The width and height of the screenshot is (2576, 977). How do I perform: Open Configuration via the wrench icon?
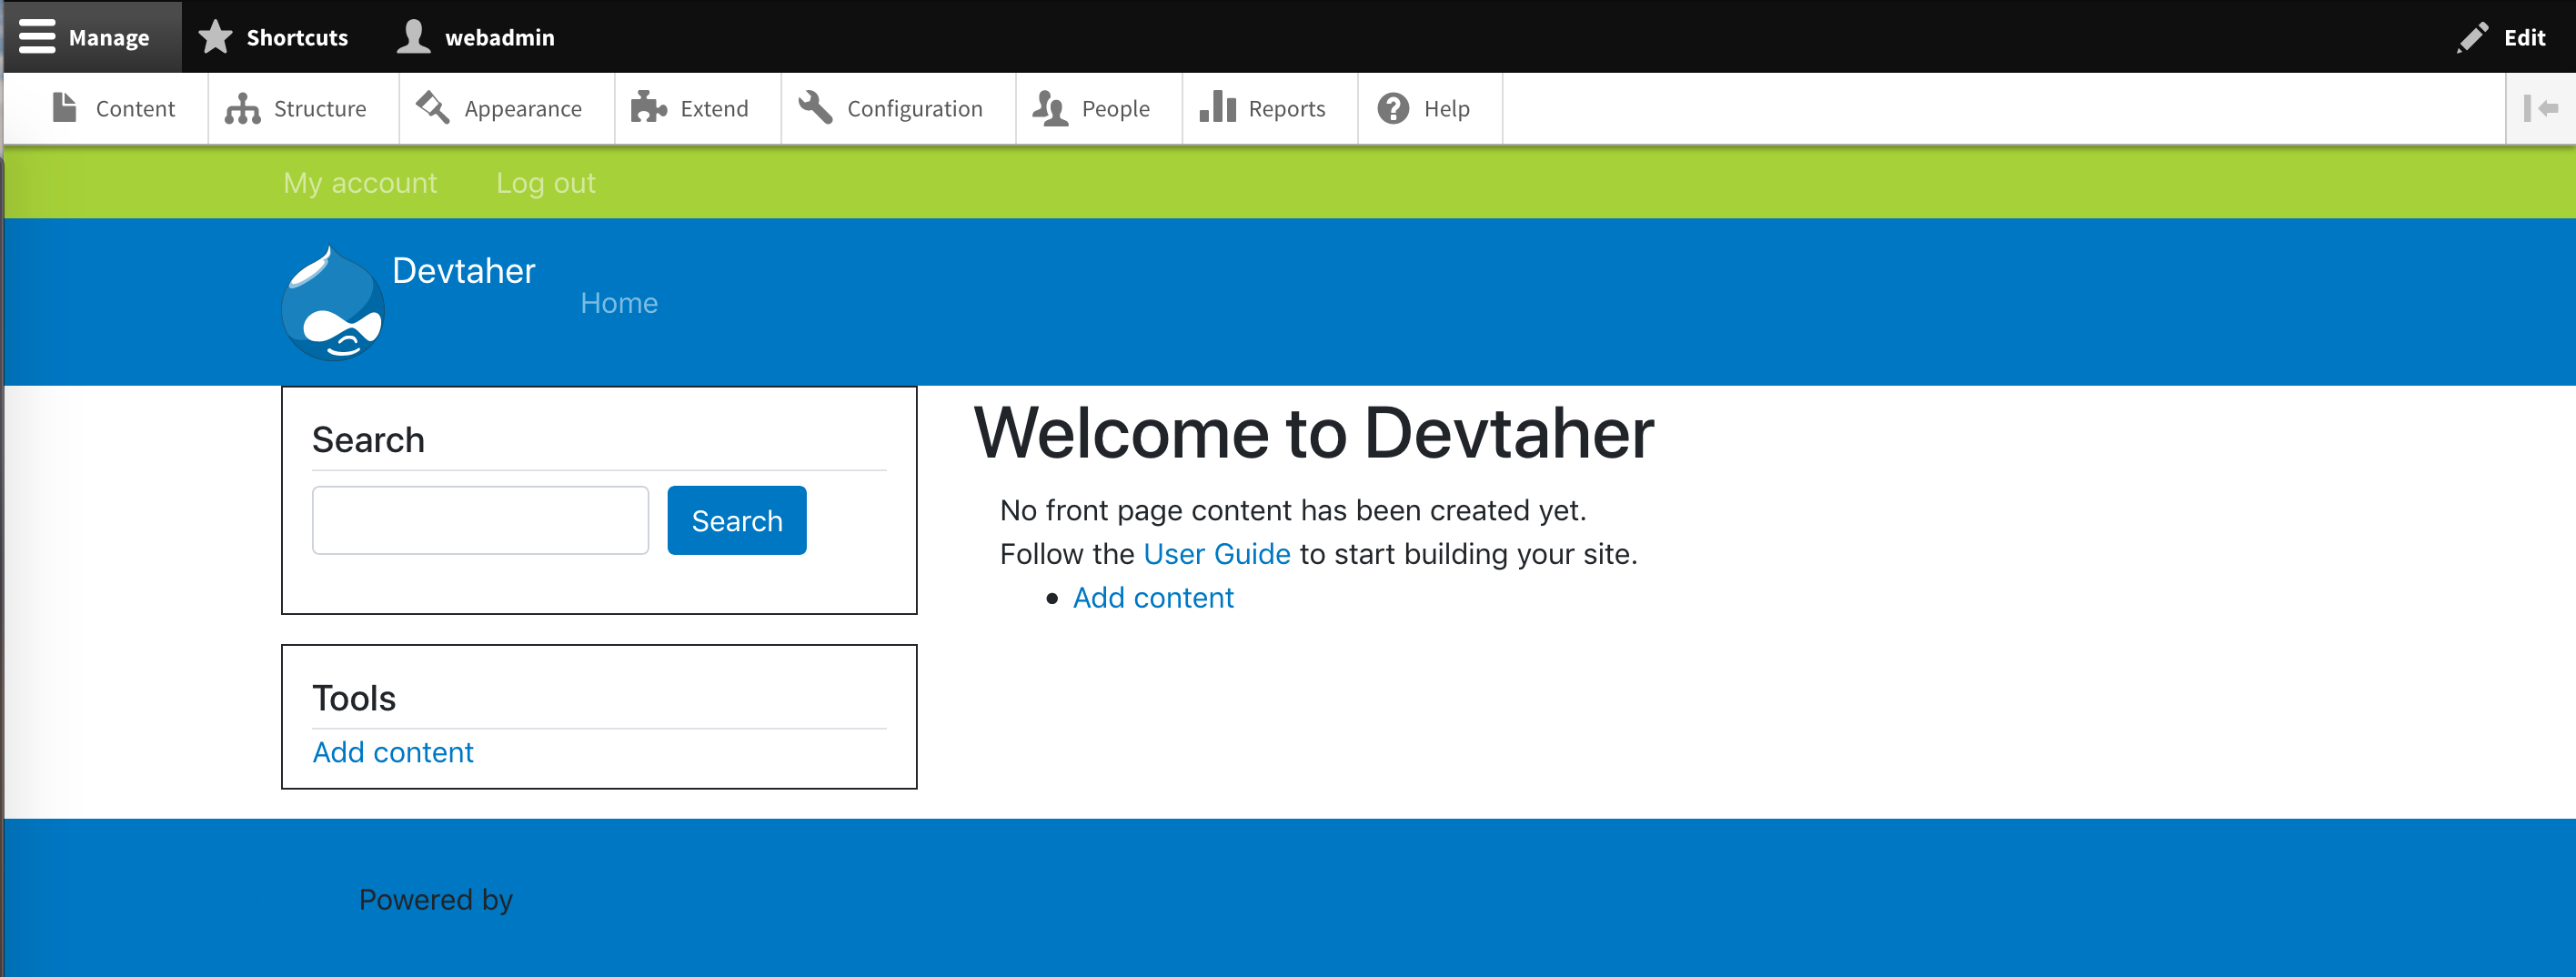[815, 108]
